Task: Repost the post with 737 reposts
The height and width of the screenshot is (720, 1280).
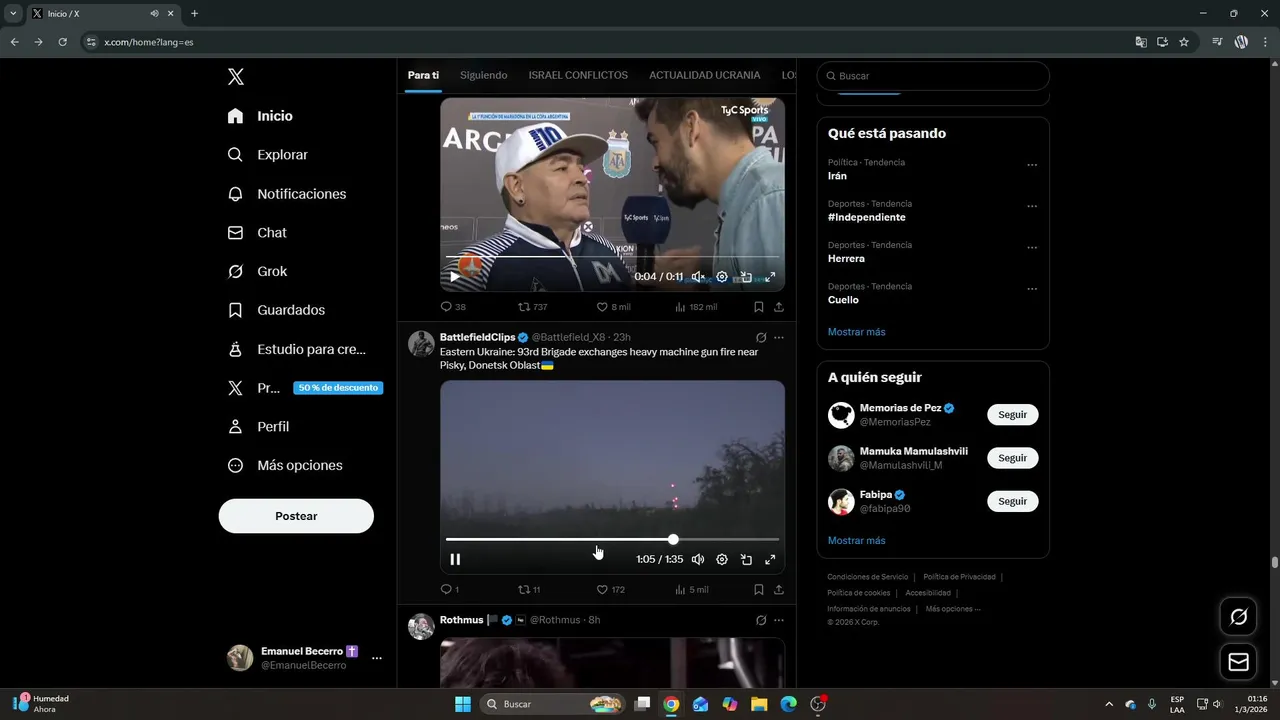Action: (532, 307)
